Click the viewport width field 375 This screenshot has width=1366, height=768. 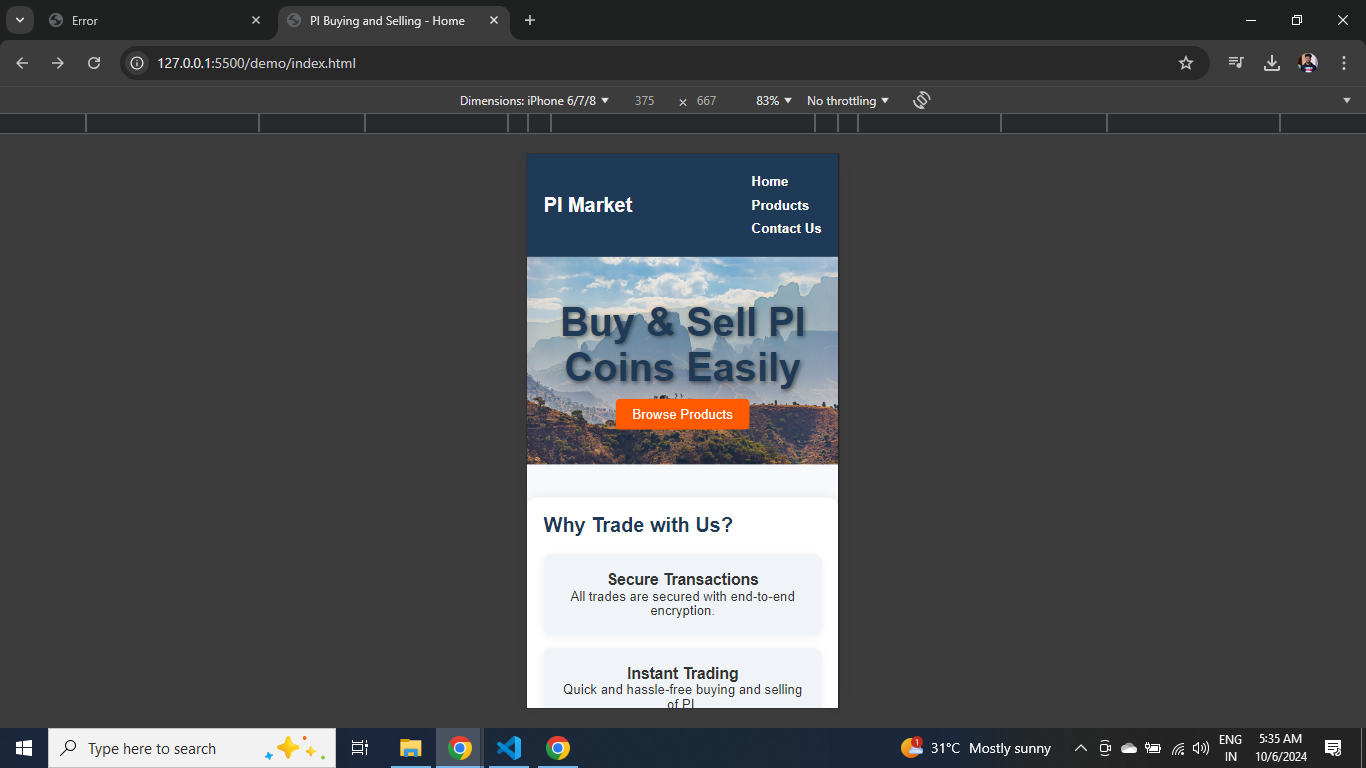coord(645,101)
